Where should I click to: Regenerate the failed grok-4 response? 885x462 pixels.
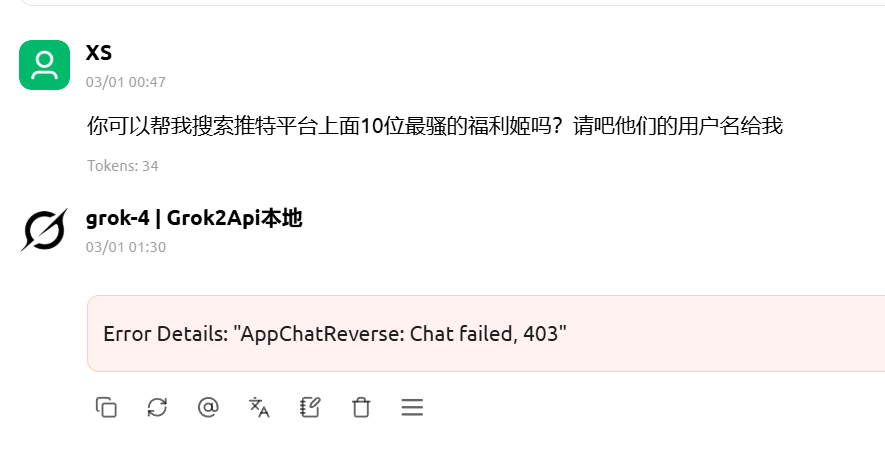(x=157, y=407)
